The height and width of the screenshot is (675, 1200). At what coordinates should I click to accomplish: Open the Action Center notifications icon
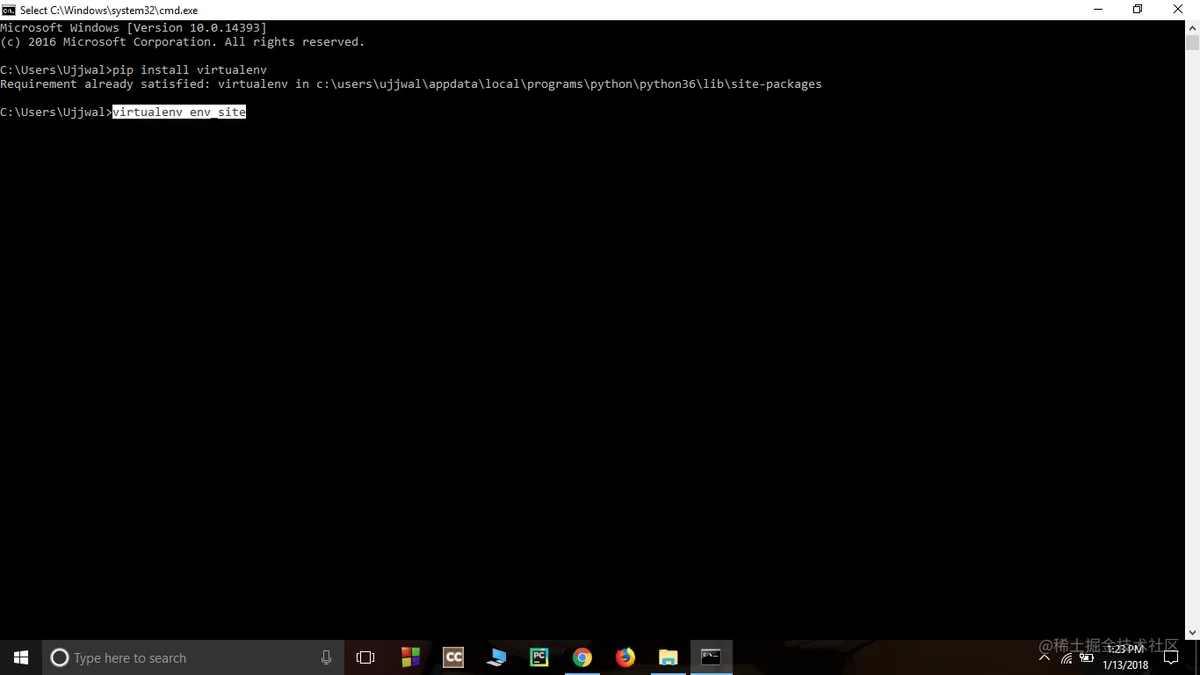[1171, 658]
